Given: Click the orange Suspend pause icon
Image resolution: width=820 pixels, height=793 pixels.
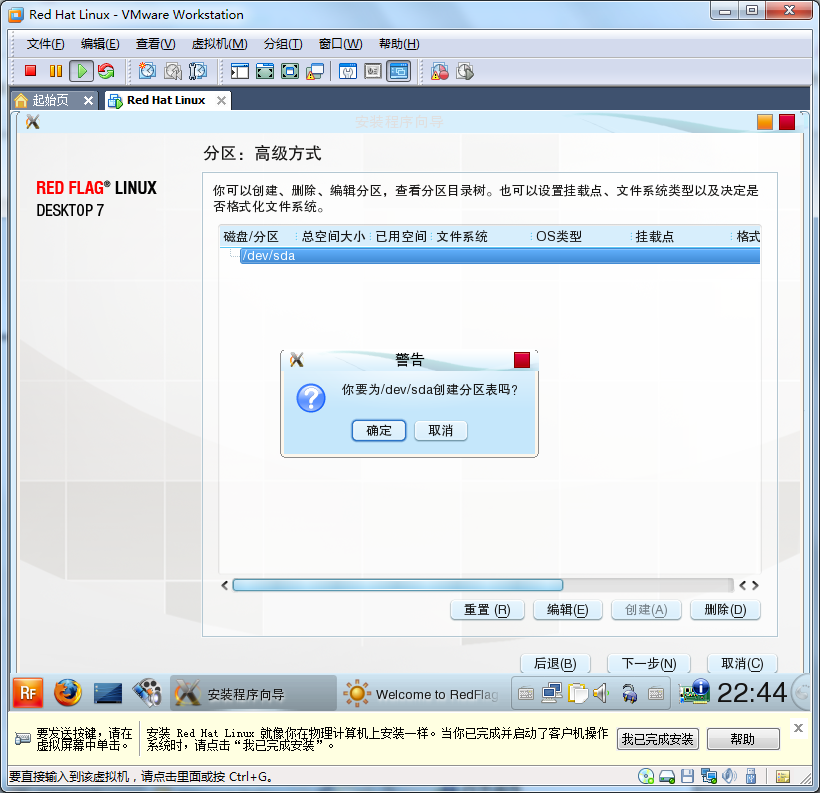Looking at the screenshot, I should [x=56, y=71].
